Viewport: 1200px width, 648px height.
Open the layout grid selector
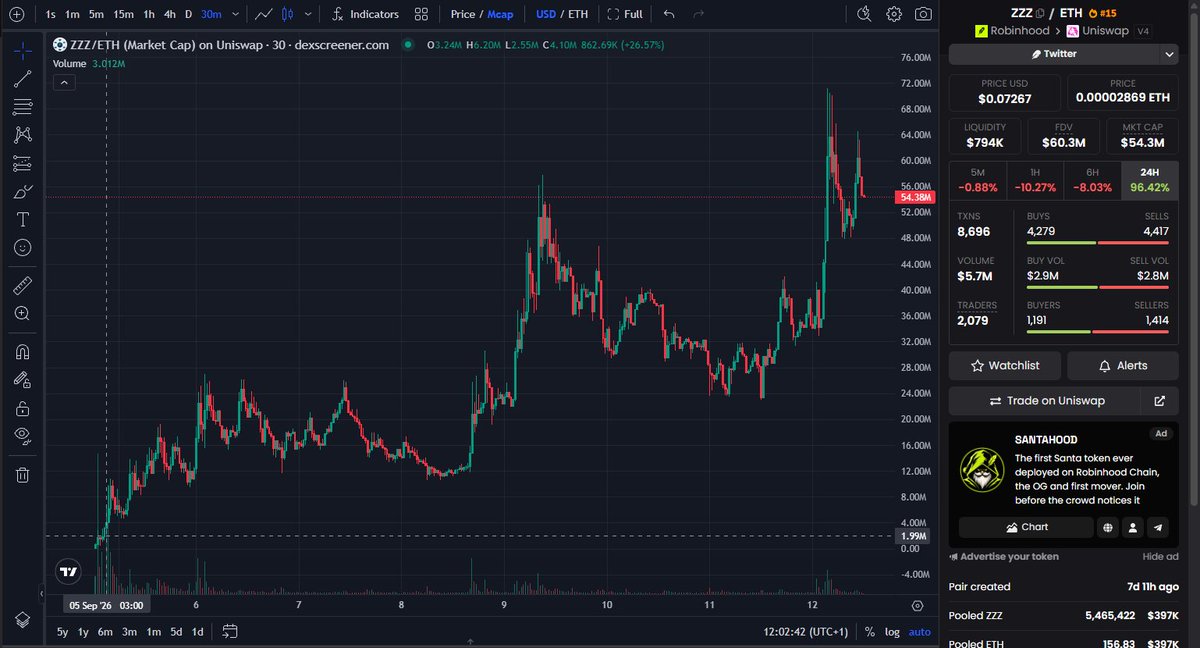click(x=421, y=14)
